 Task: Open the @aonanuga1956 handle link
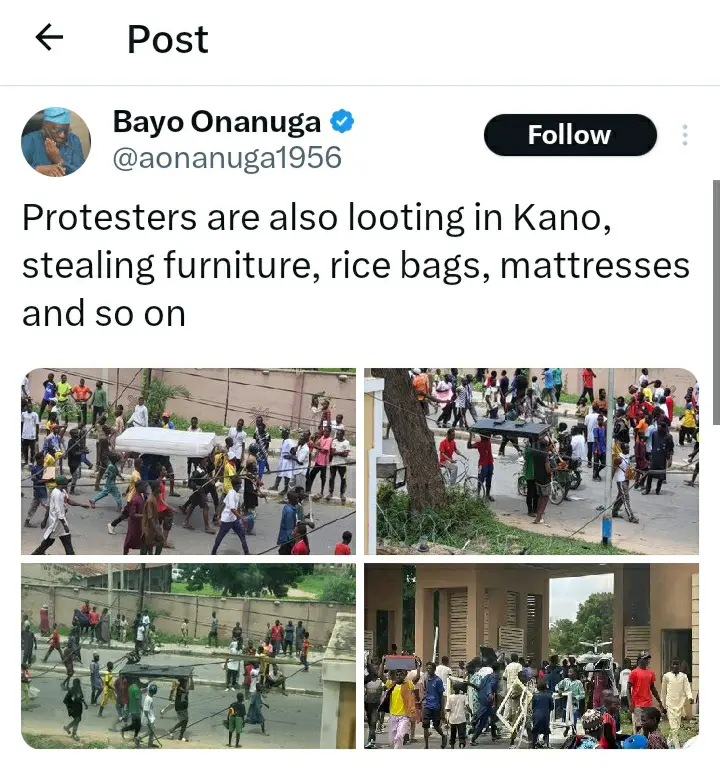(227, 158)
